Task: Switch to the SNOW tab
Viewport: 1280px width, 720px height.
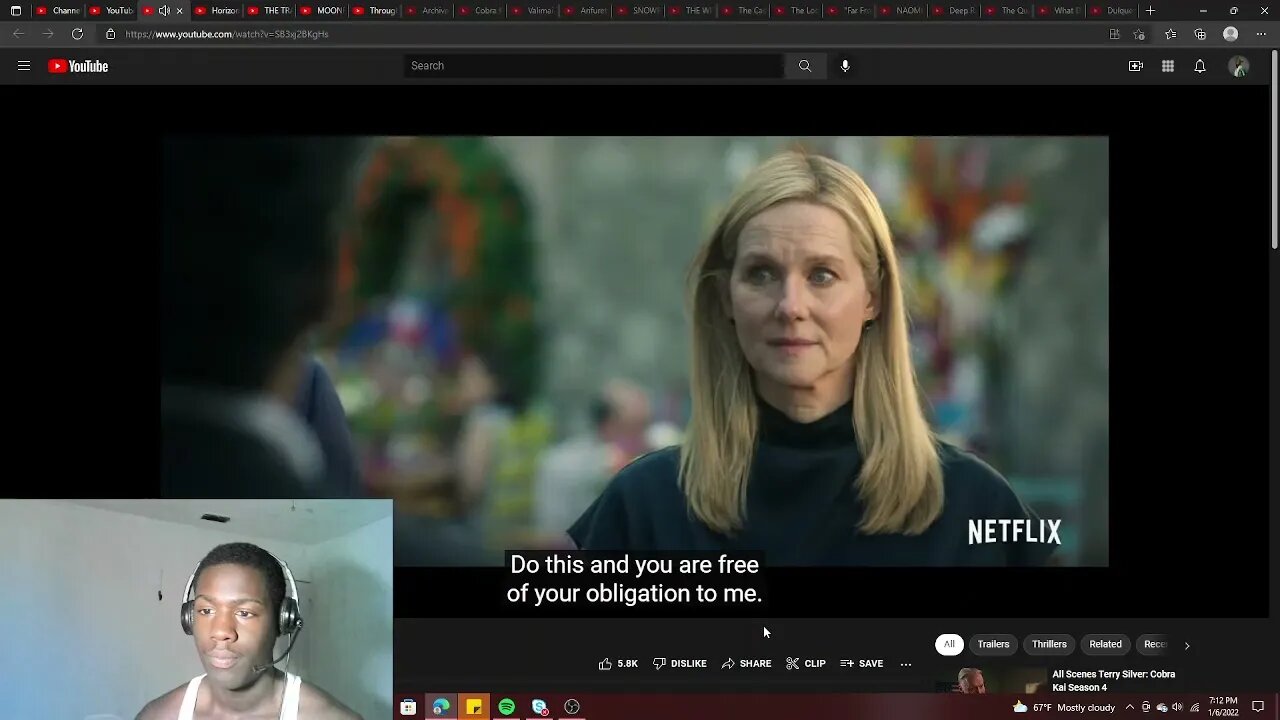Action: click(x=638, y=11)
